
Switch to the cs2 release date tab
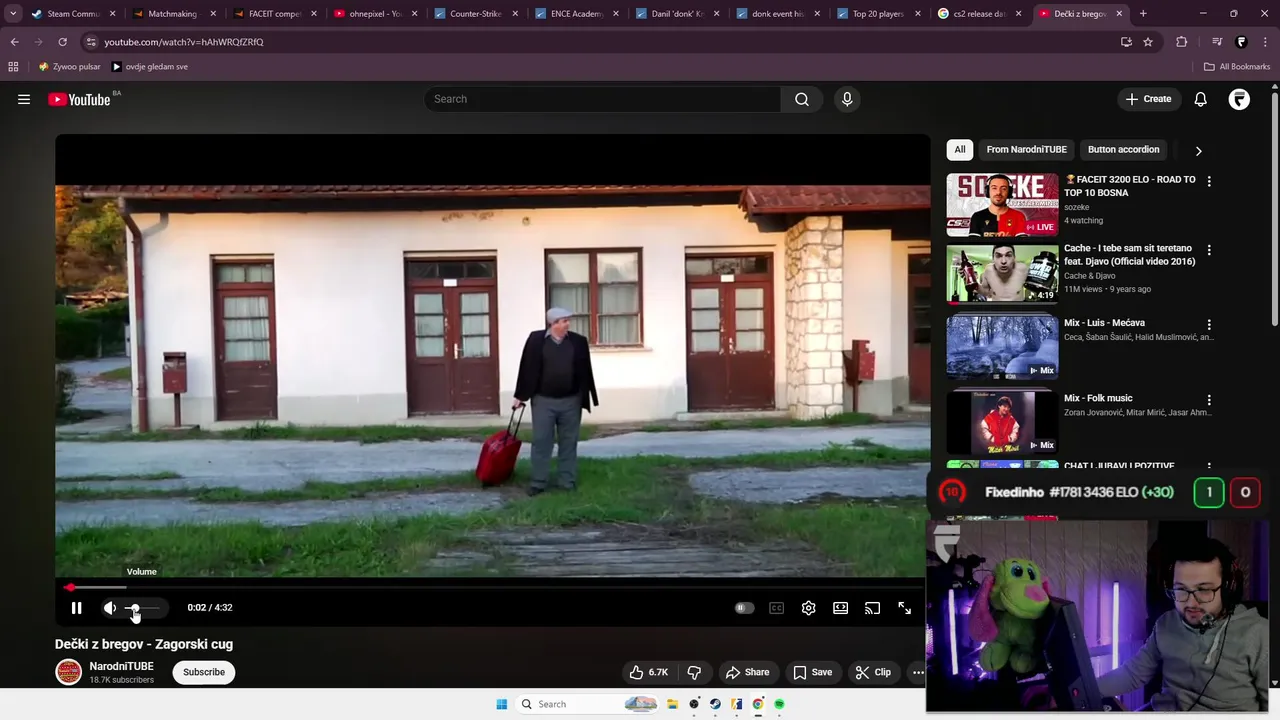click(x=978, y=14)
